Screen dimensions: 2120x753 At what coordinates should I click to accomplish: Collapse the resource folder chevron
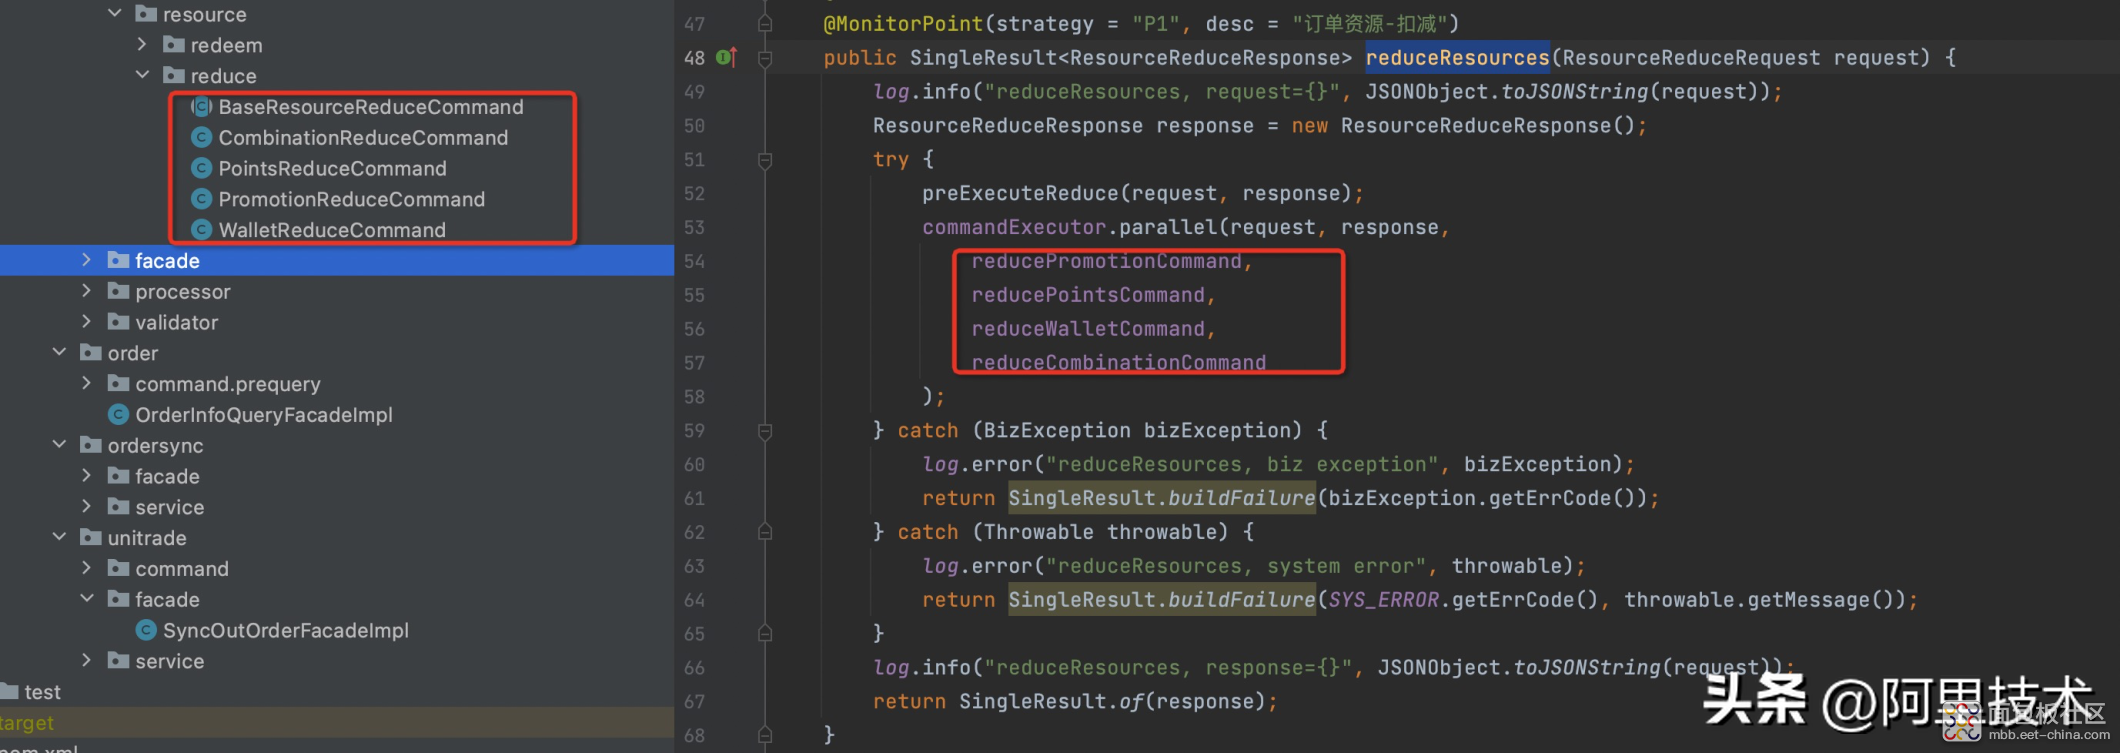[115, 14]
